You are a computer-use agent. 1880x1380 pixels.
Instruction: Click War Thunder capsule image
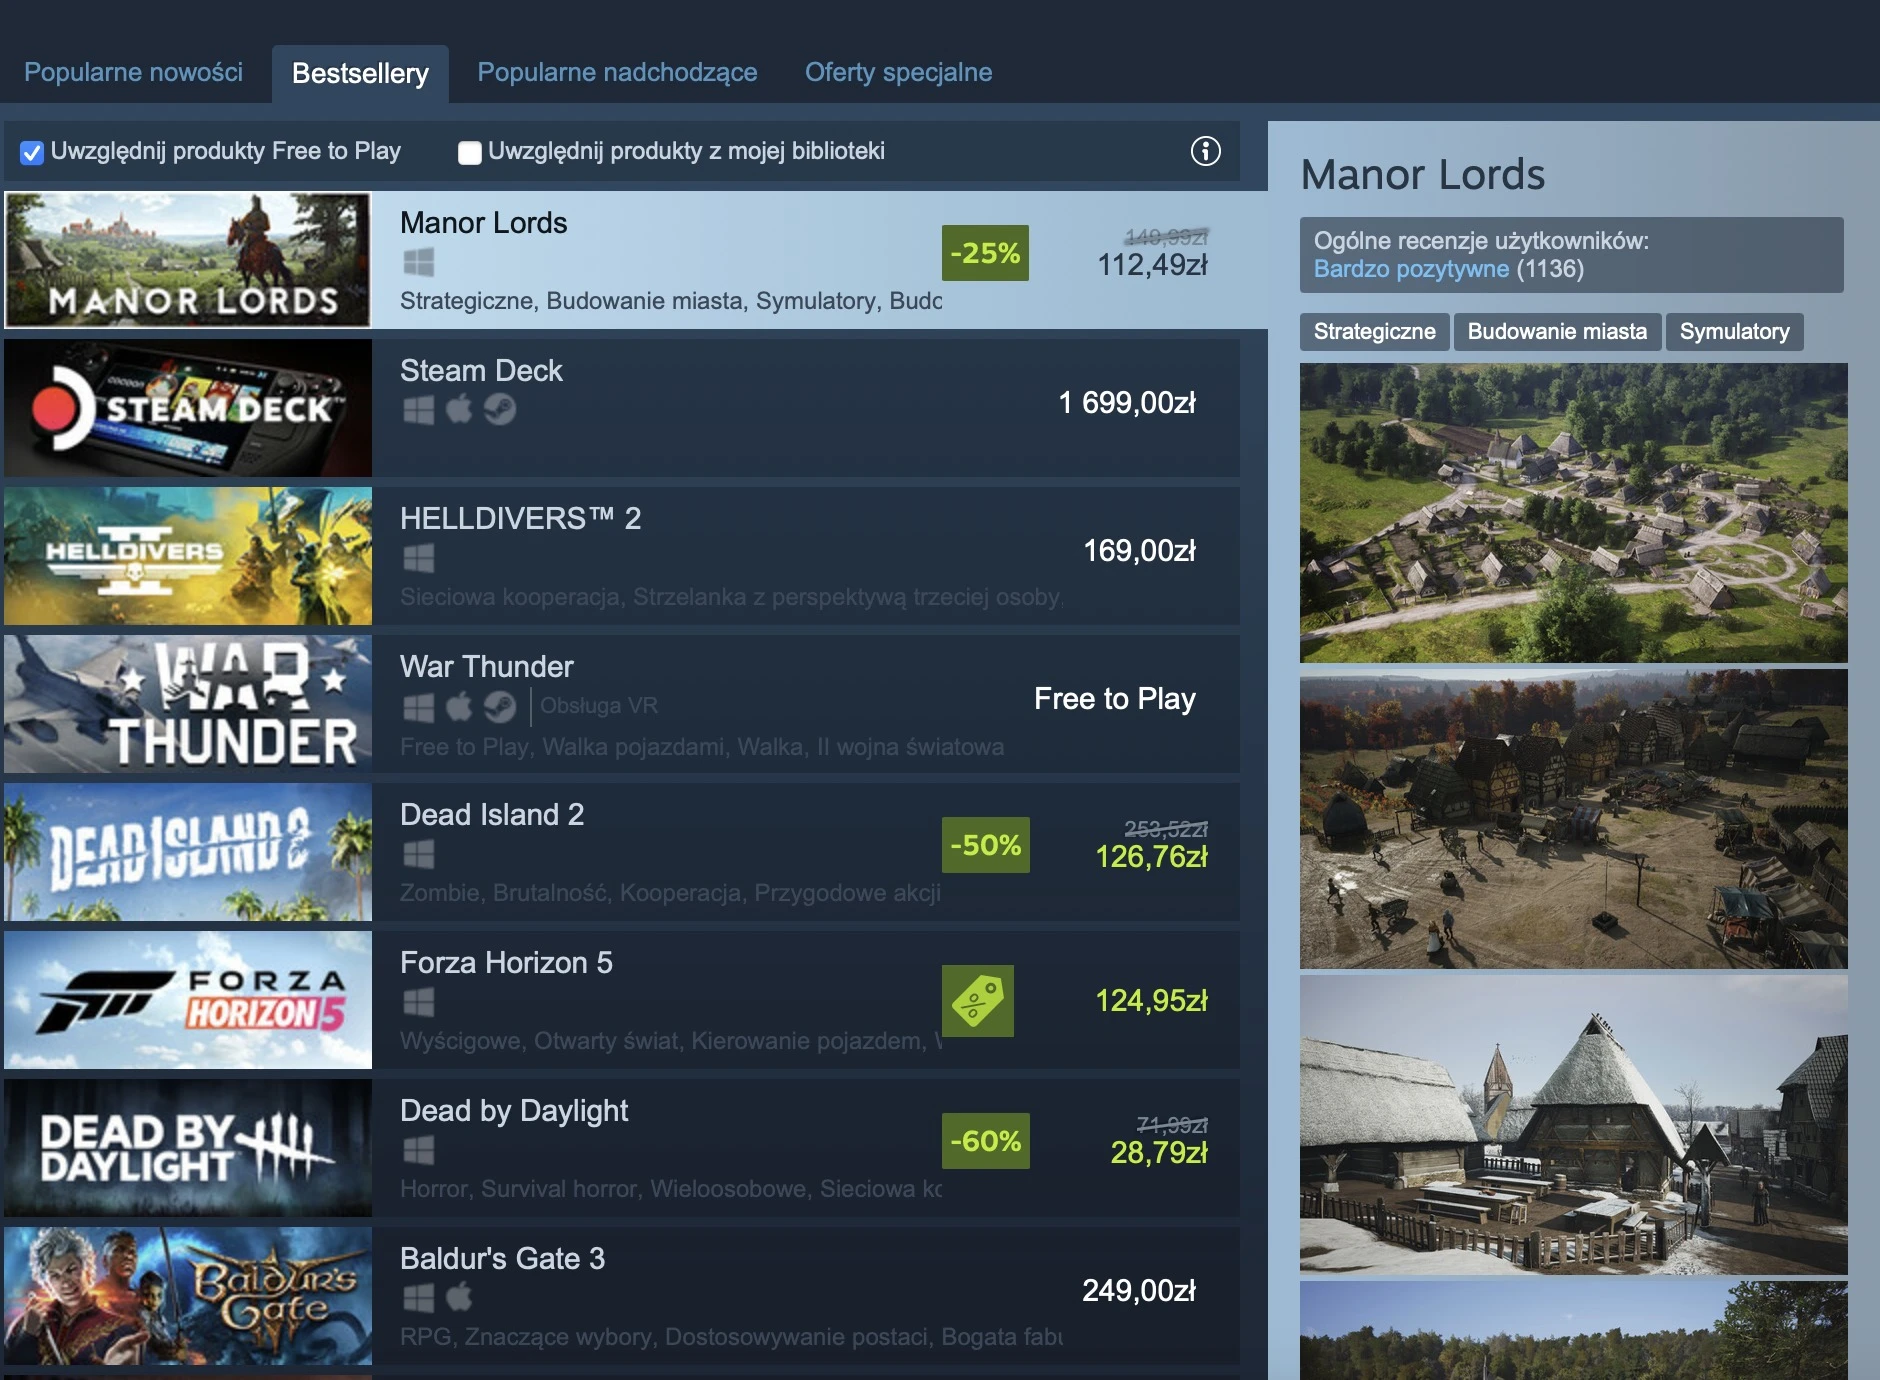(188, 704)
